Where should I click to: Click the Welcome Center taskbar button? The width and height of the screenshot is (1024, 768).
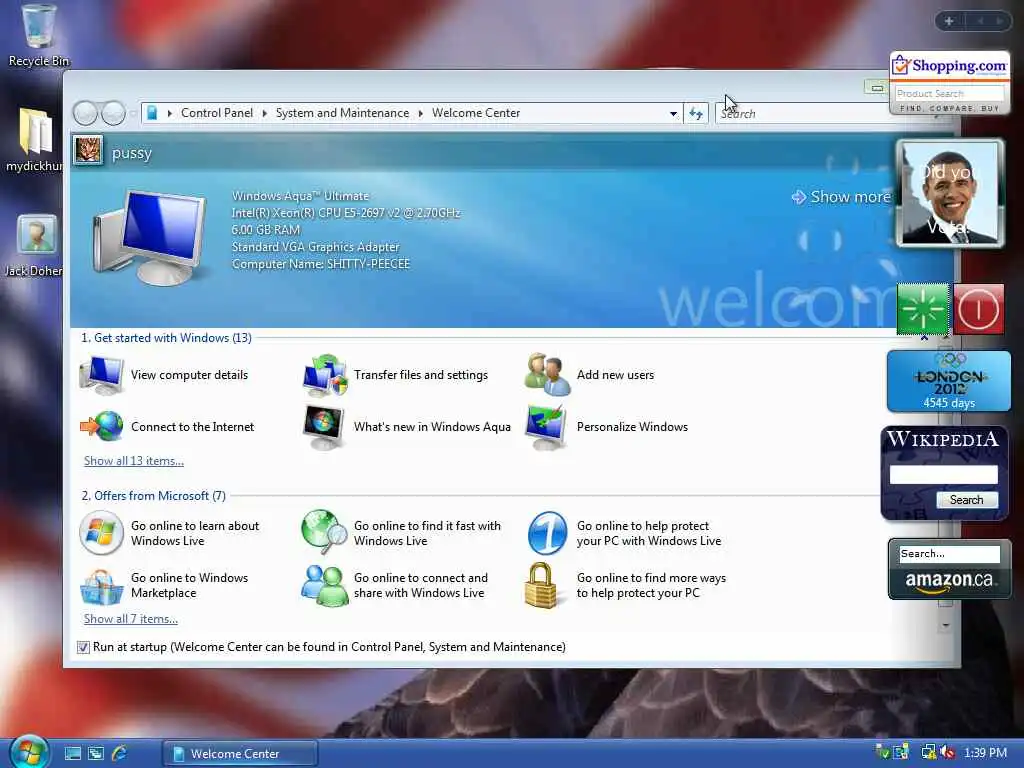click(x=240, y=753)
